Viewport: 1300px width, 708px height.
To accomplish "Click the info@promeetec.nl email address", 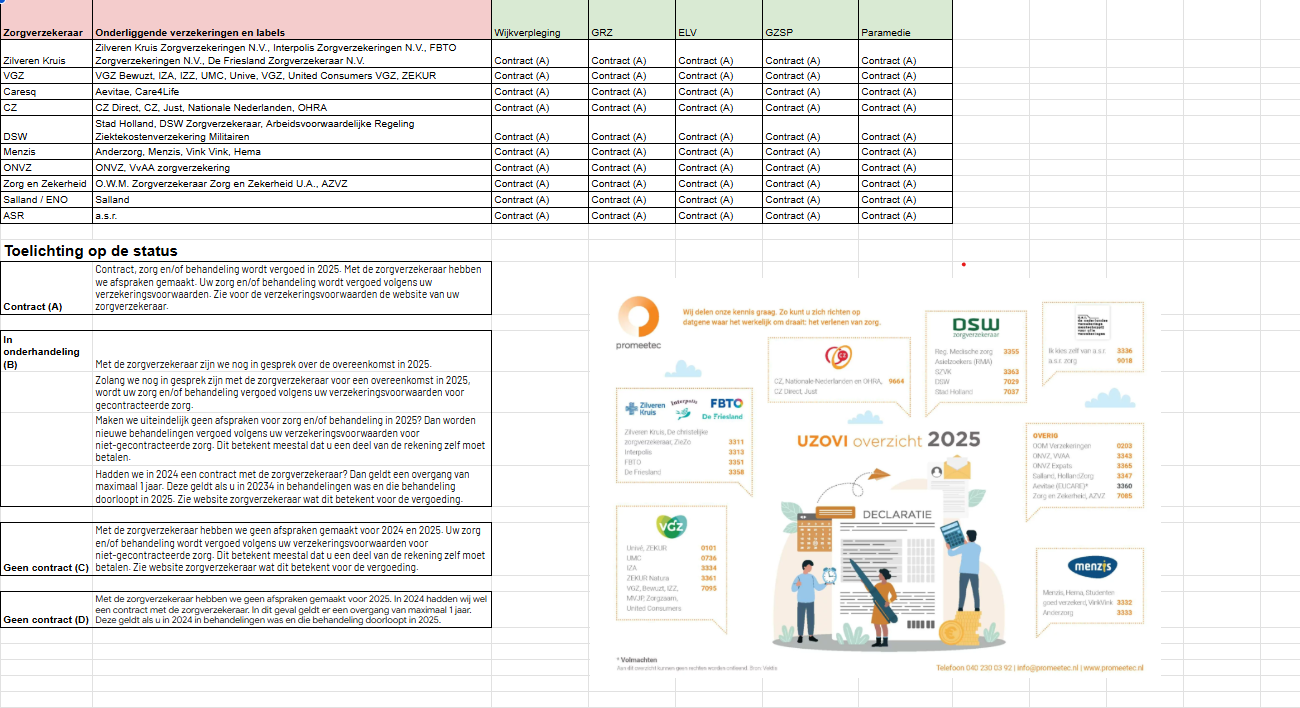I will pyautogui.click(x=1046, y=667).
